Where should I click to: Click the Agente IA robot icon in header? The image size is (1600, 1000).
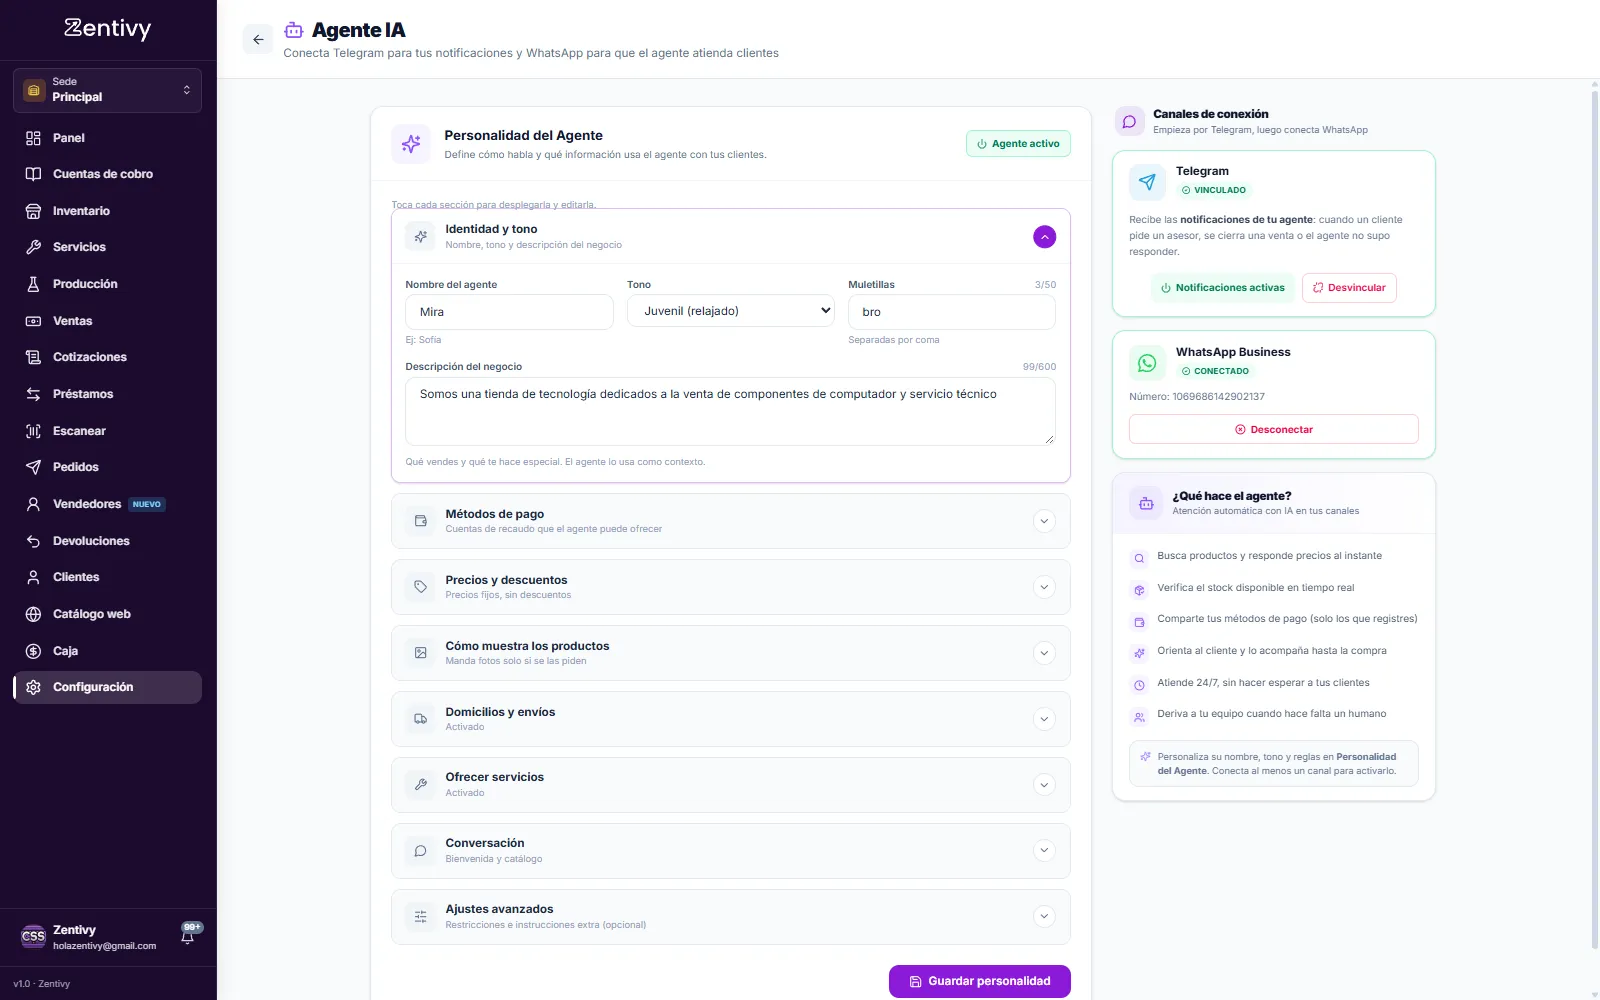point(294,30)
